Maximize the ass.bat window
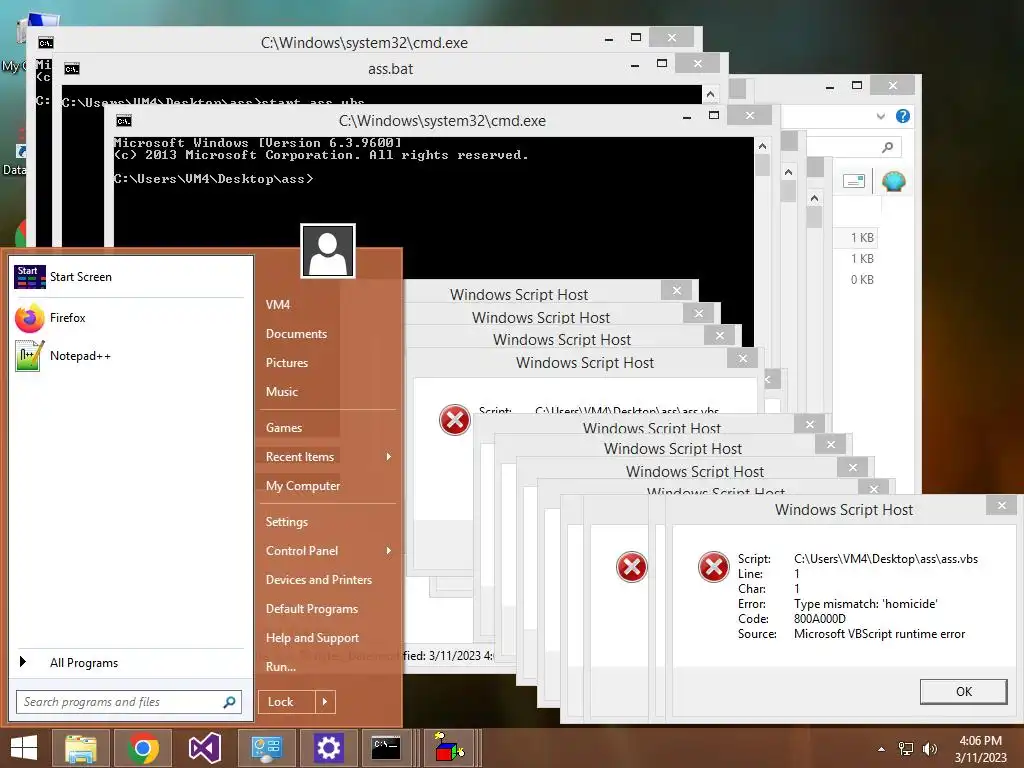Screen dimensions: 1024x768 point(662,63)
